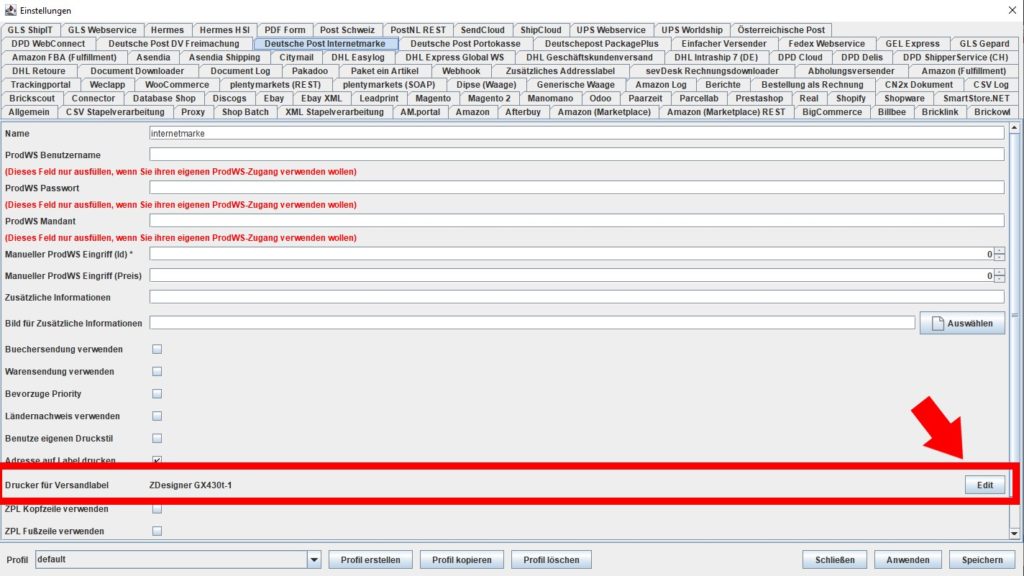Screen dimensions: 1024x576
Task: Click ZDesigner GX430t-1 printer name
Action: click(190, 485)
